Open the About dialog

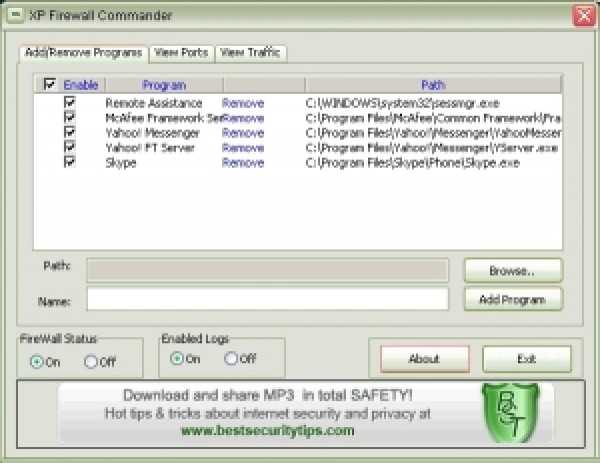click(425, 359)
